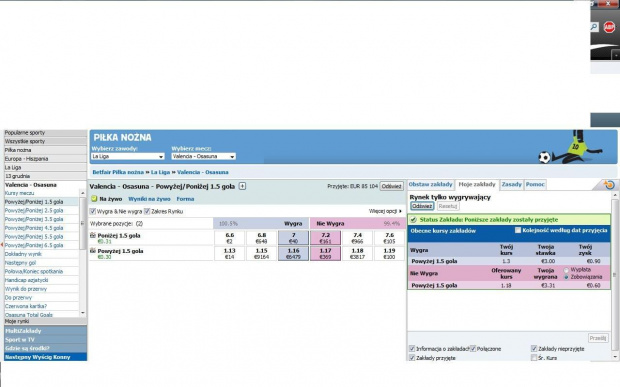This screenshot has width=620, height=387.
Task: Switch to the Obstaw zakłady tab
Action: (x=430, y=184)
